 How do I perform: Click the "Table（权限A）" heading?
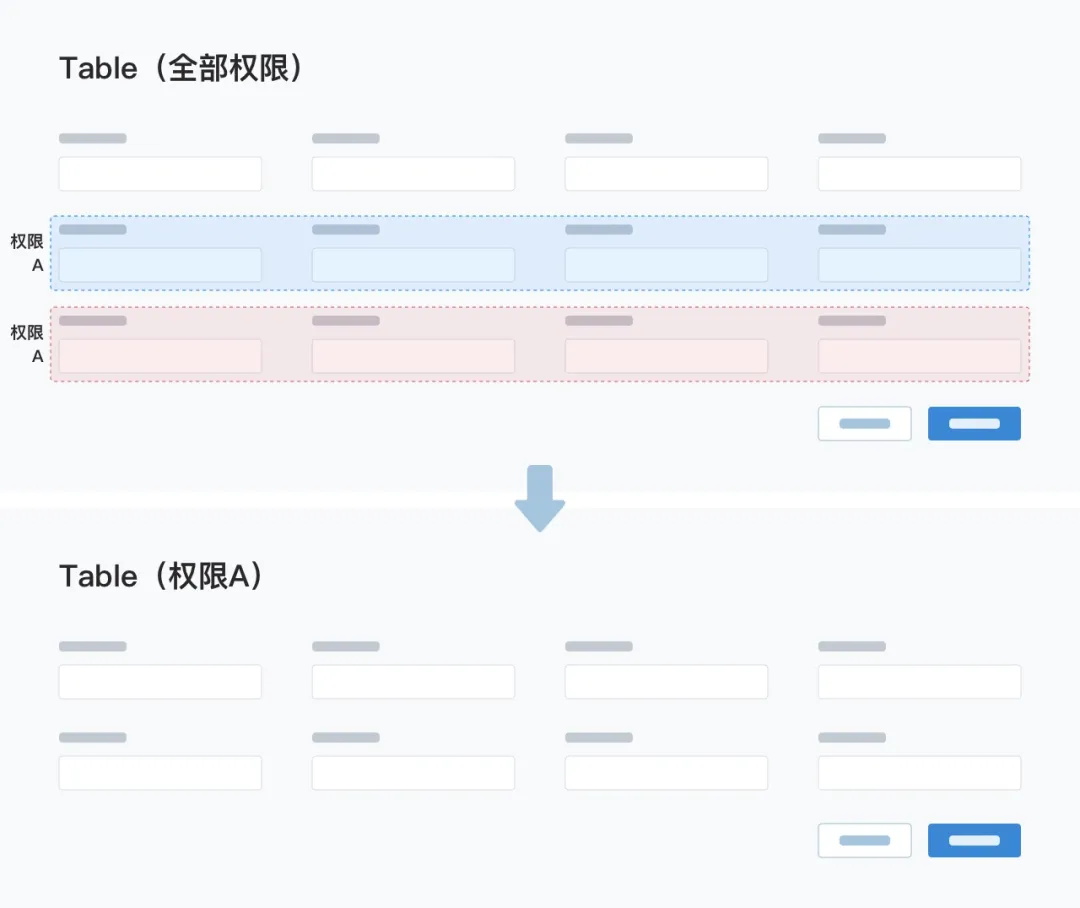161,576
